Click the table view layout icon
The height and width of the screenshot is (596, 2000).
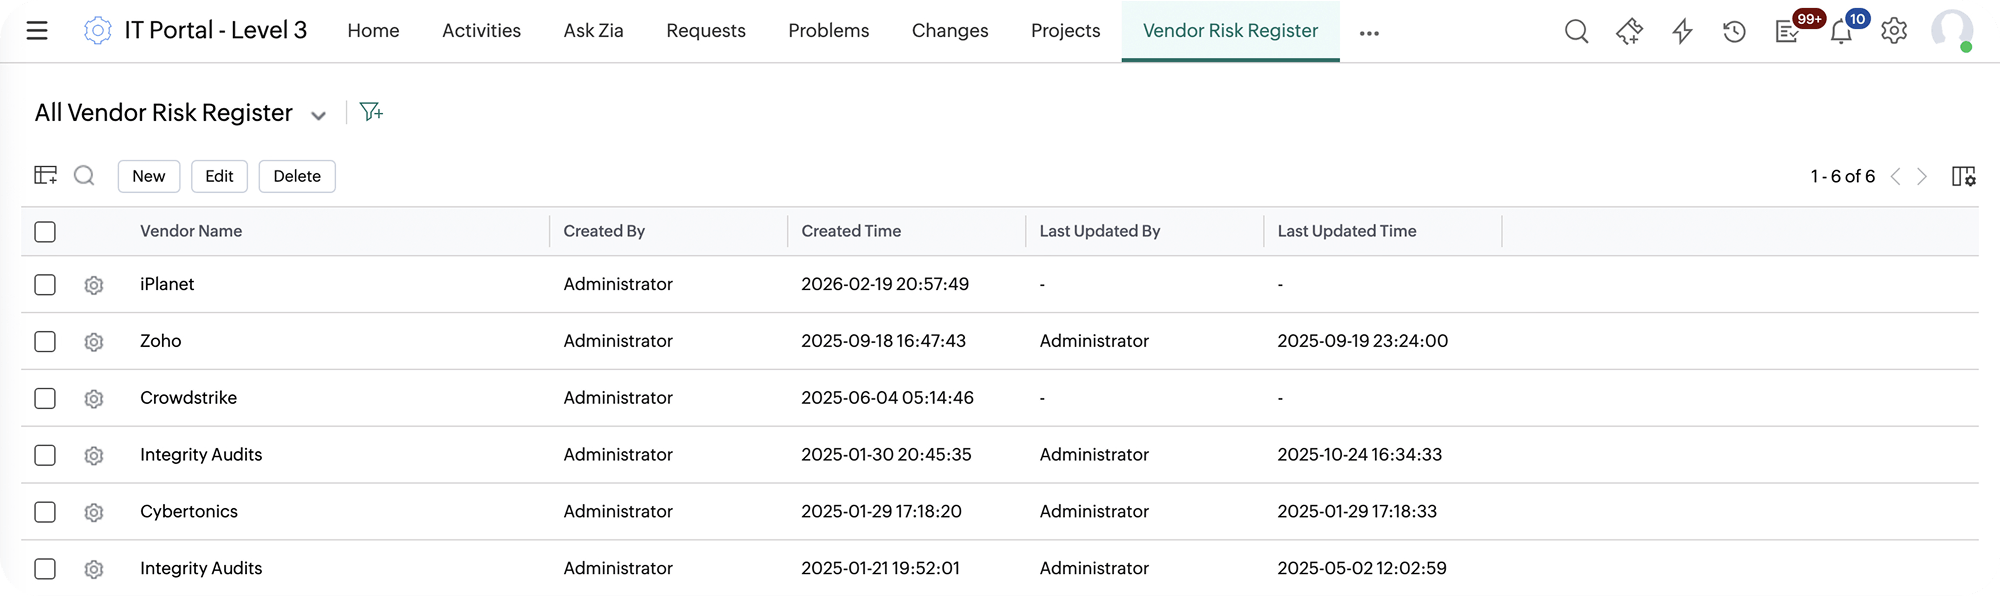tap(45, 176)
